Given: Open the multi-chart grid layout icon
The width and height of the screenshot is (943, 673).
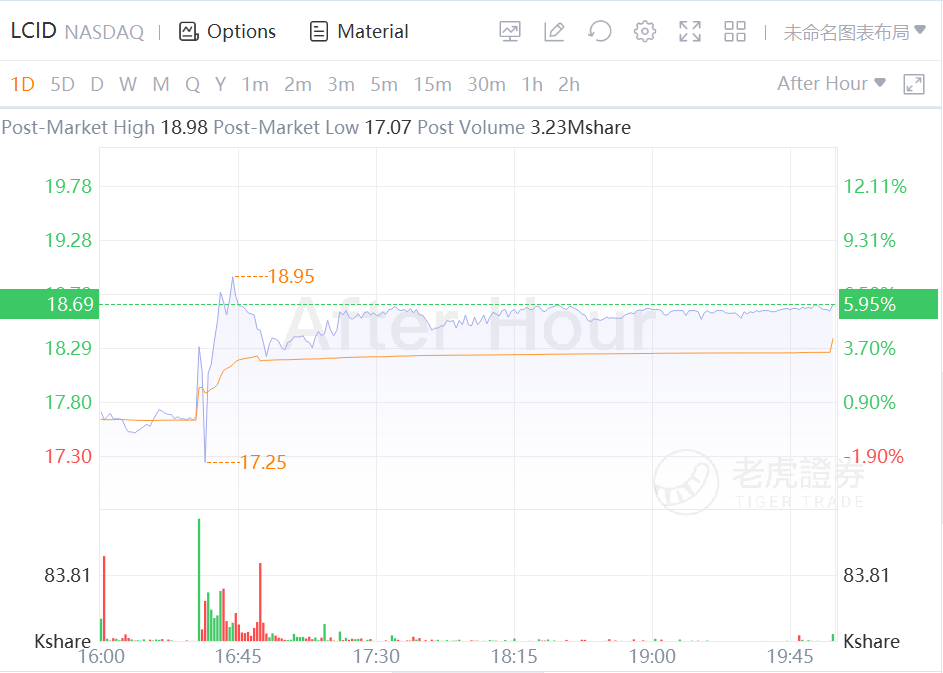Looking at the screenshot, I should pos(735,32).
